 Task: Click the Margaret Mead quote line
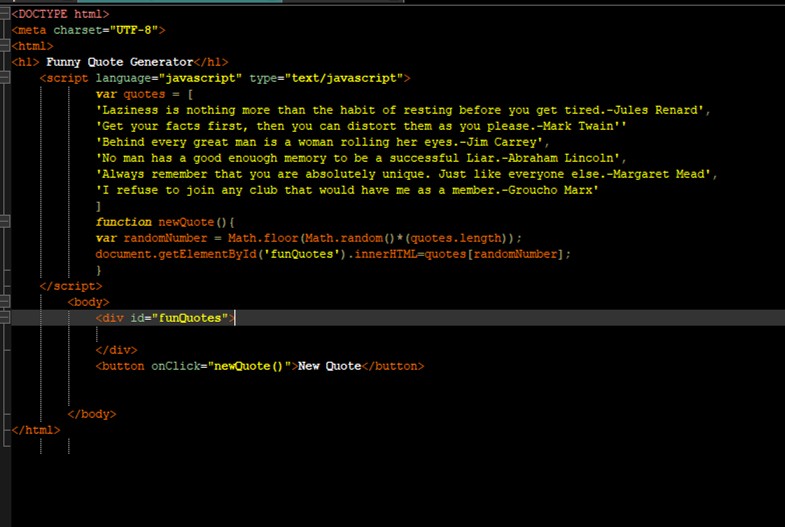407,174
